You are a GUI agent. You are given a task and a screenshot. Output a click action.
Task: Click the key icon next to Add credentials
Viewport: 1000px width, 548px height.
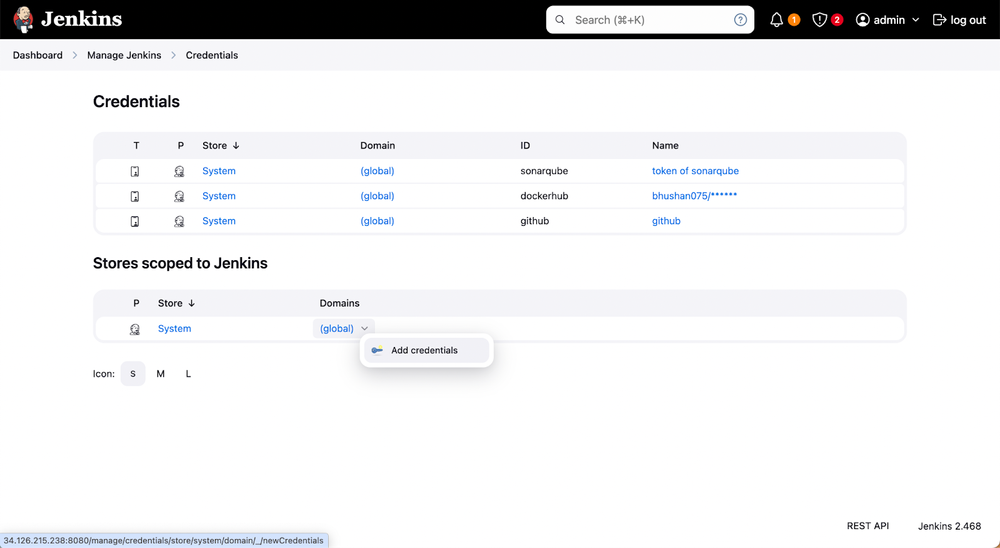(x=378, y=350)
